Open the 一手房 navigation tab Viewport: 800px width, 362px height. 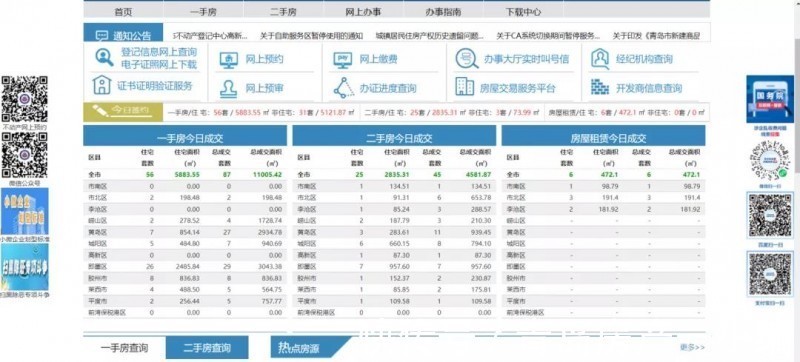(x=203, y=11)
